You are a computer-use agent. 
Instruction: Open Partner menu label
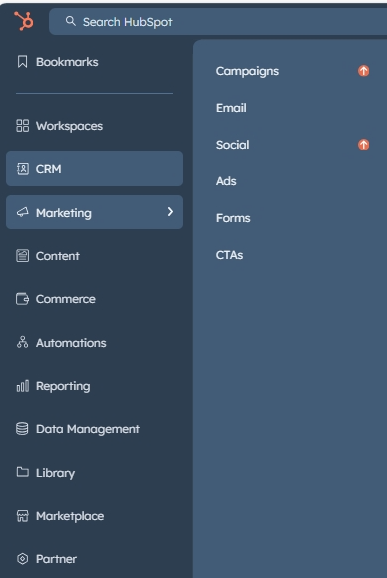click(x=56, y=559)
